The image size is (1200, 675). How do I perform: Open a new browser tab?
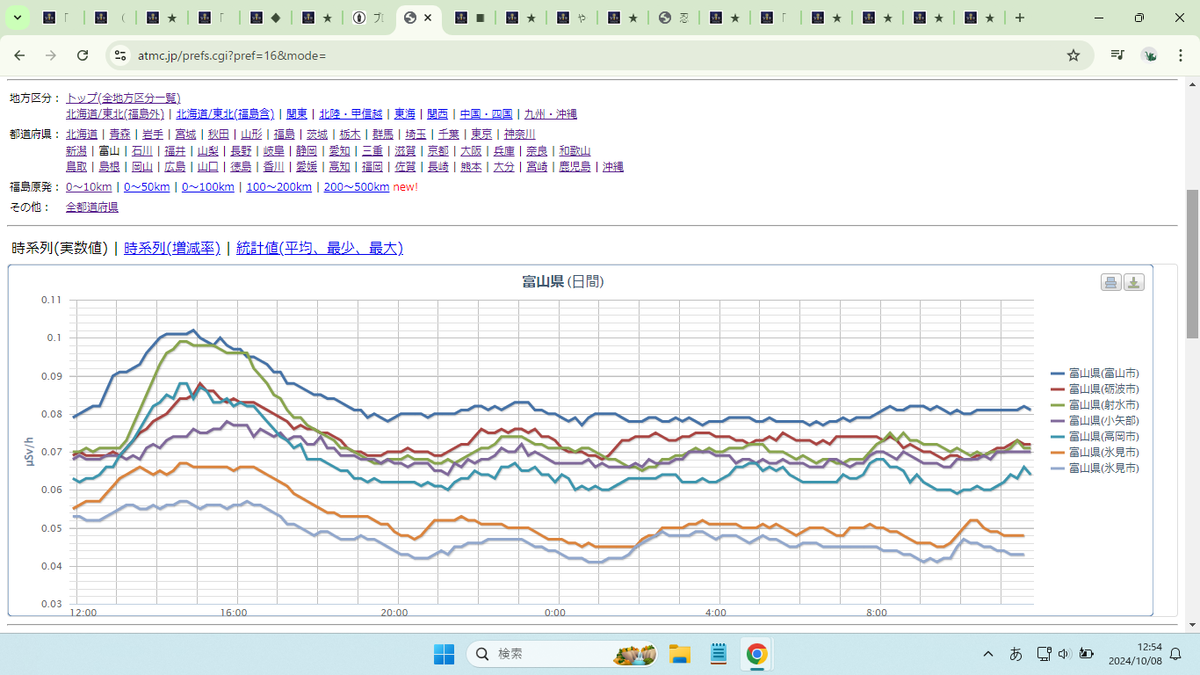point(1019,18)
